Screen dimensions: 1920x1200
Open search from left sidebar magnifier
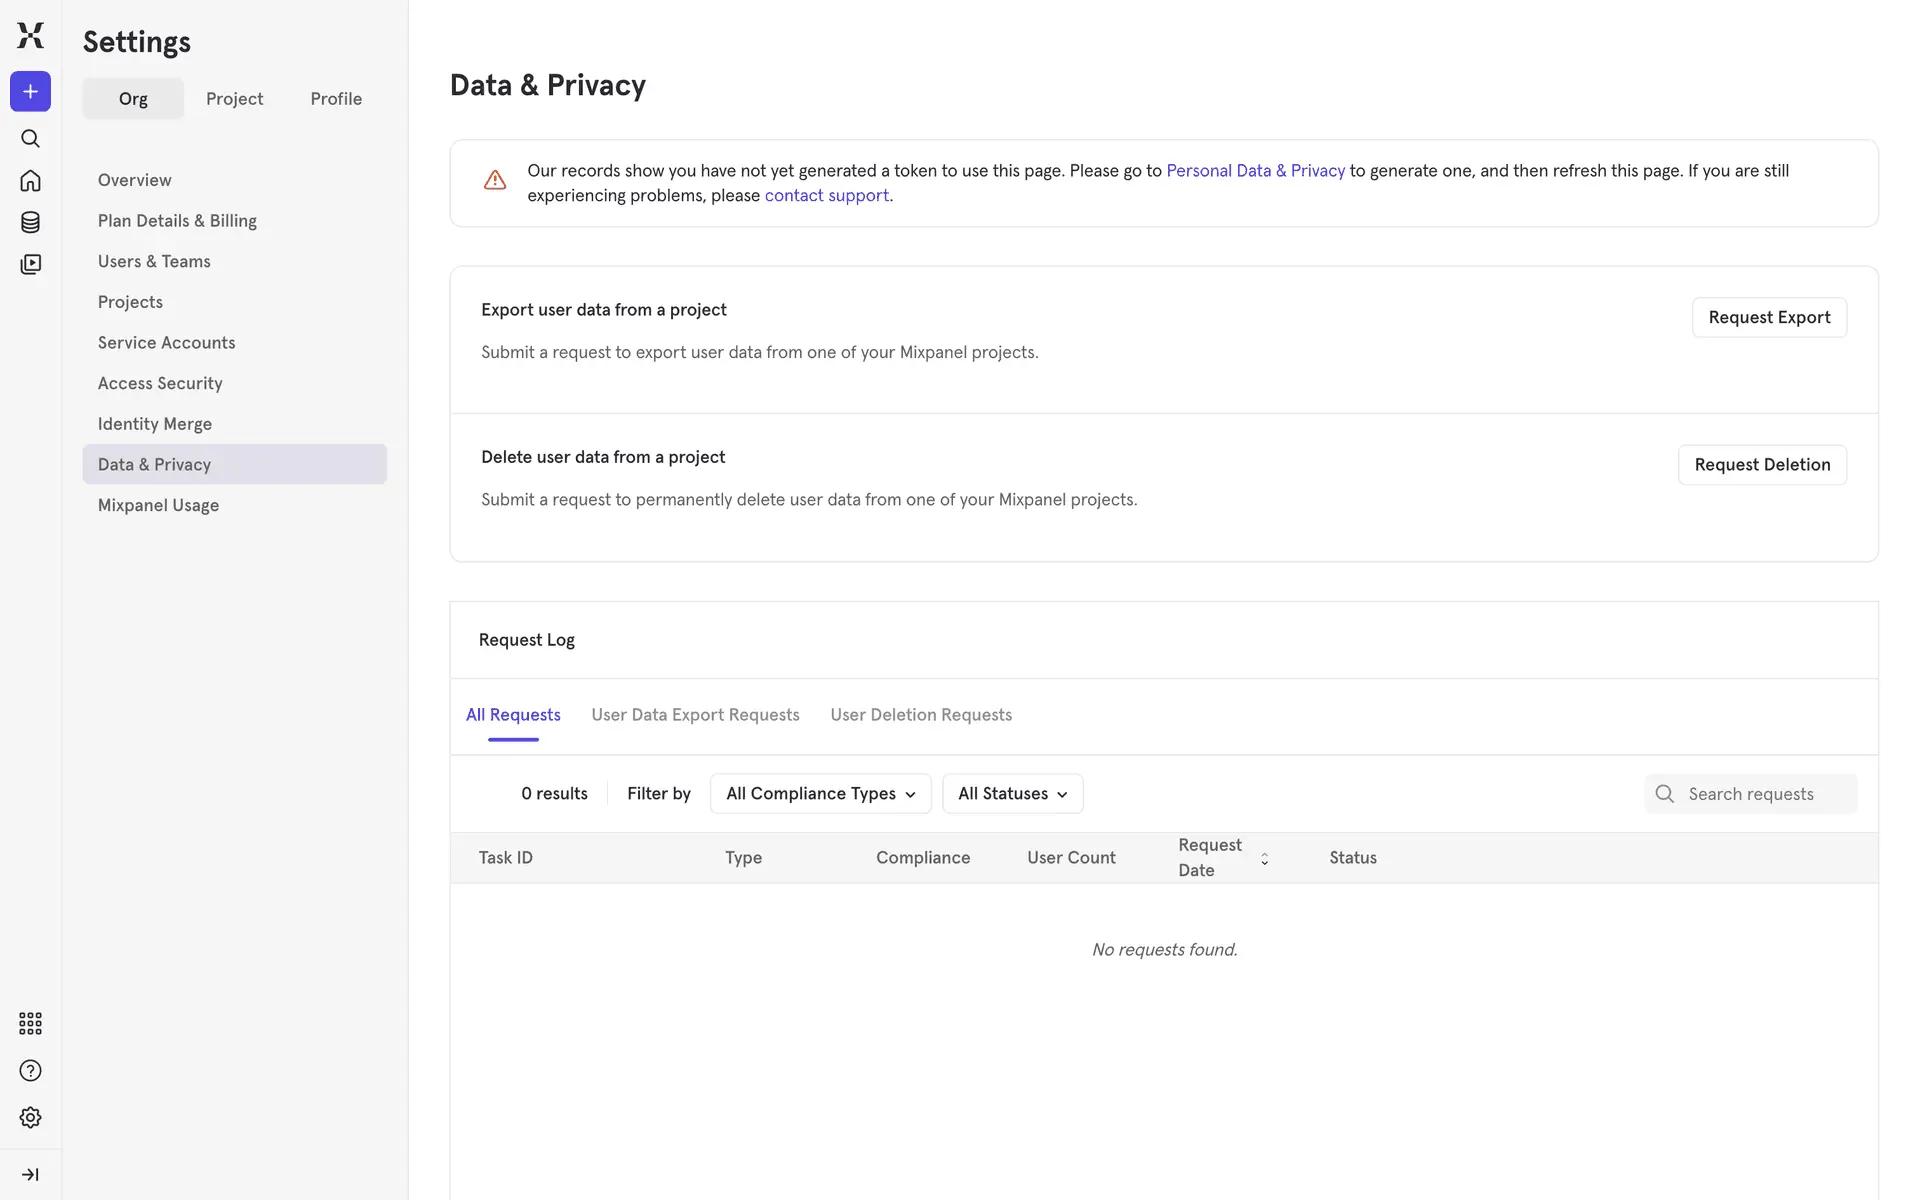pos(30,139)
